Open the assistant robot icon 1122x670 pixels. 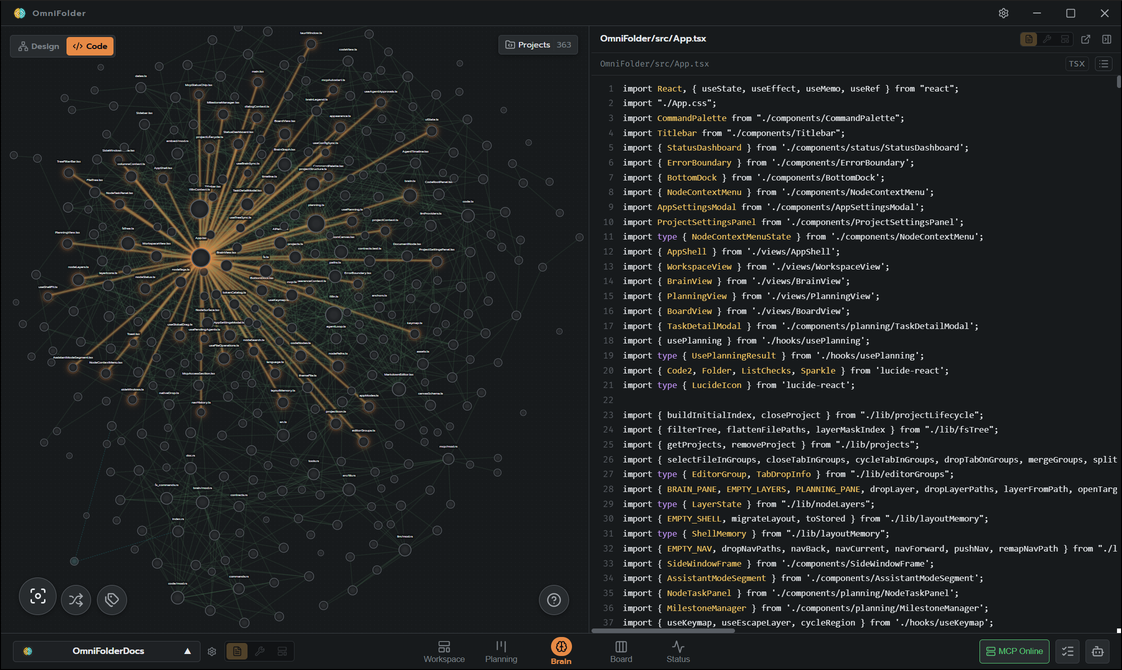click(1097, 651)
